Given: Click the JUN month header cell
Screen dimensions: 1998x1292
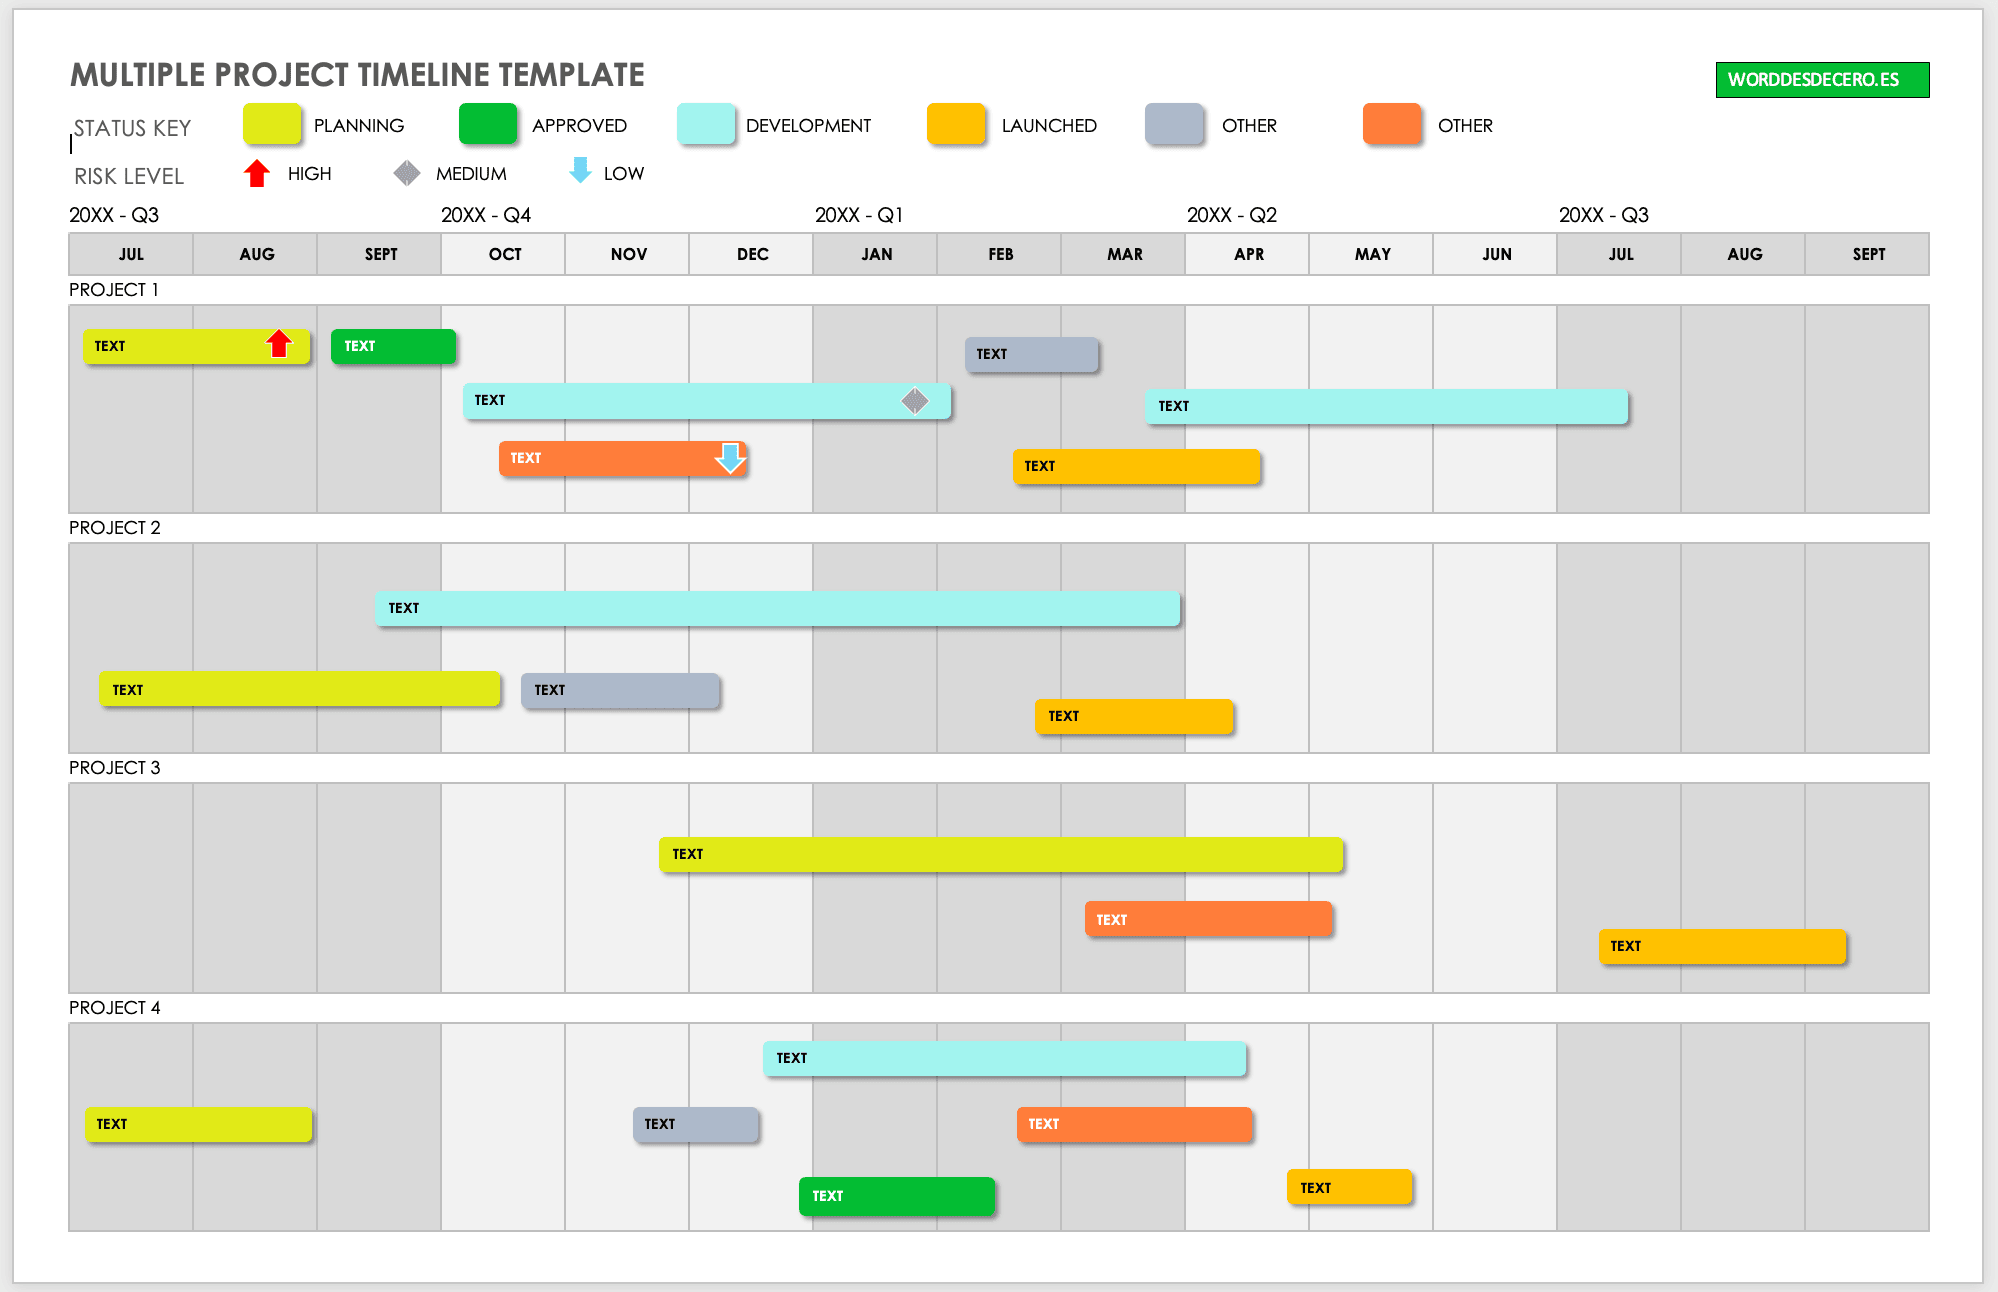Looking at the screenshot, I should pos(1495,254).
